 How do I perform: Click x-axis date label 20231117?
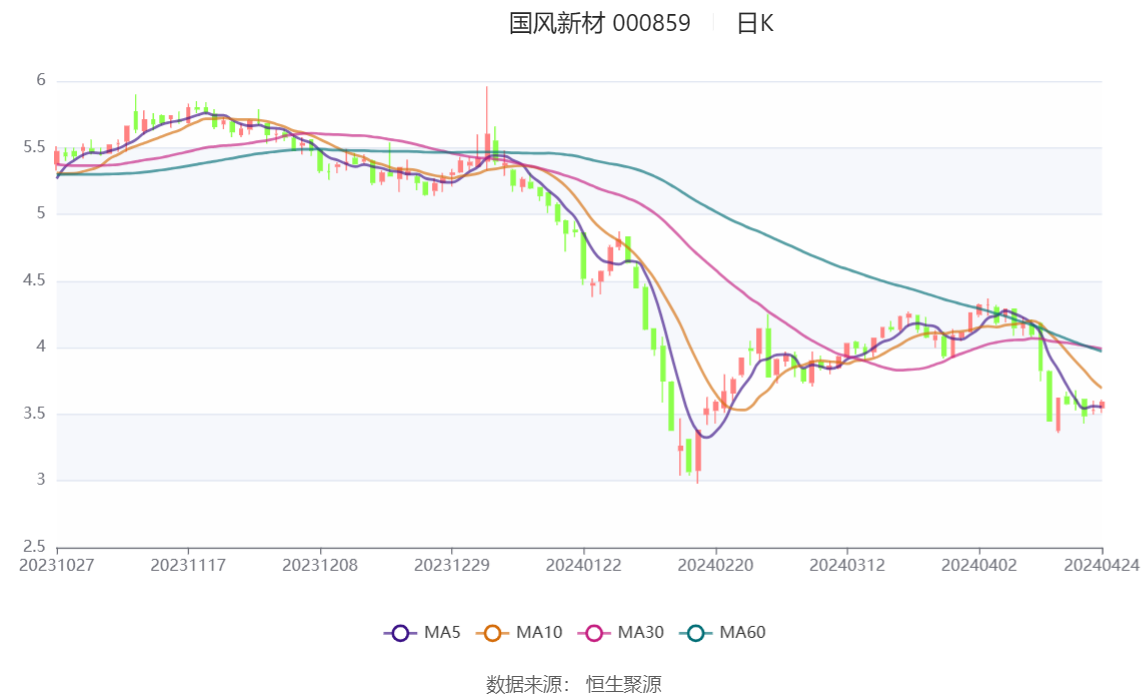click(x=188, y=565)
